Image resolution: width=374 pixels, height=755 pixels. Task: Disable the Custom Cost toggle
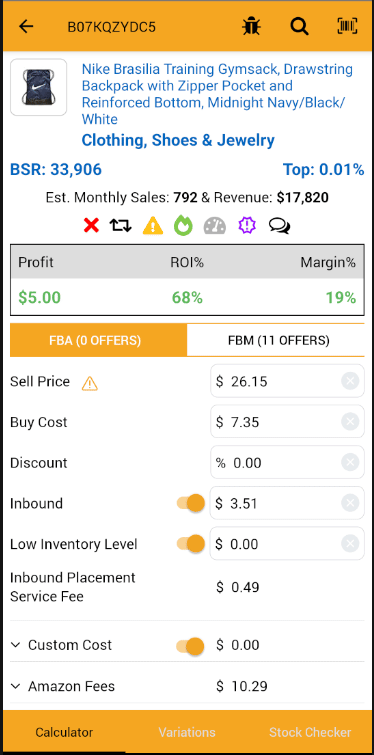(x=191, y=646)
